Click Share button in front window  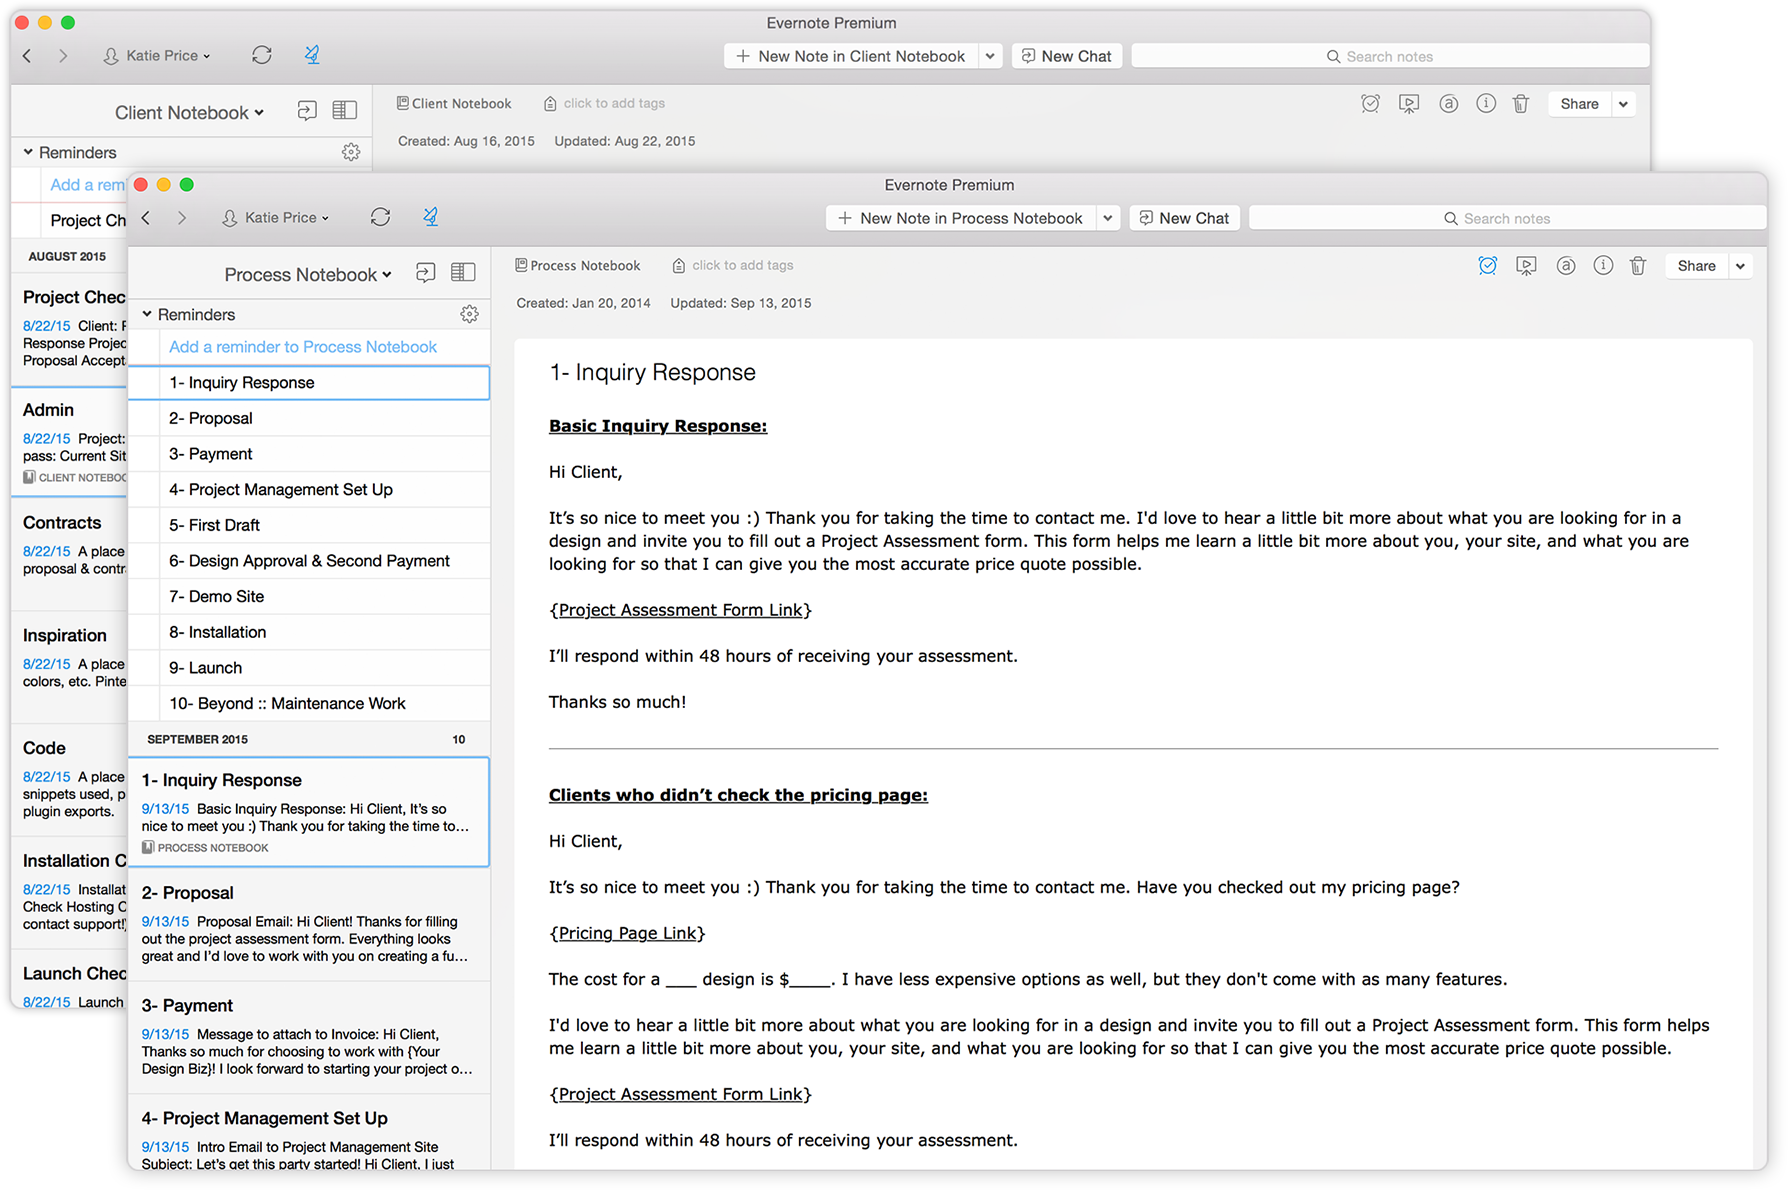pyautogui.click(x=1696, y=266)
